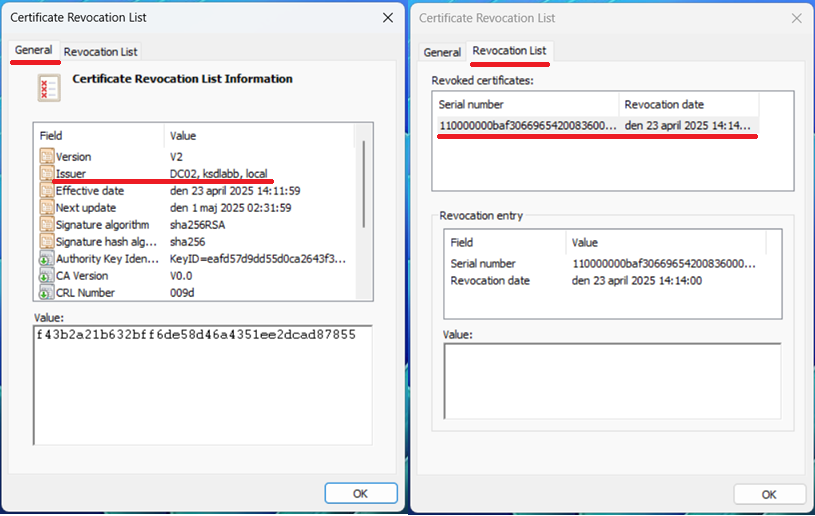Click revocation date den 23 april 2025 14:14... in list
The width and height of the screenshot is (815, 516).
tap(688, 125)
